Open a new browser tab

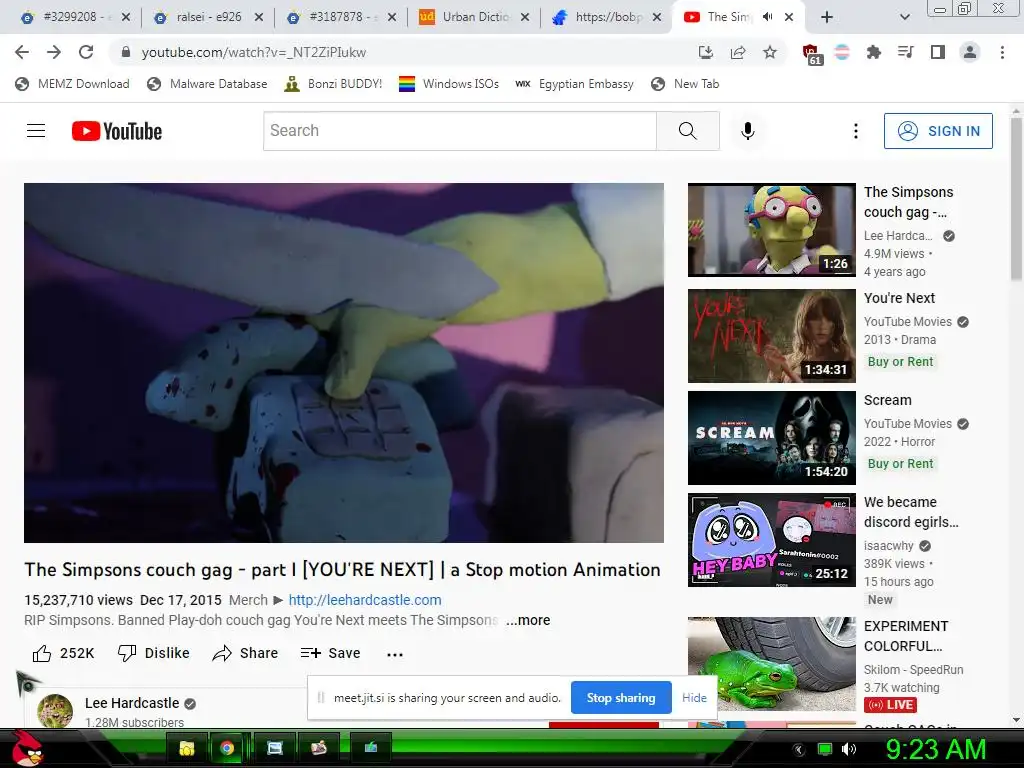point(827,18)
